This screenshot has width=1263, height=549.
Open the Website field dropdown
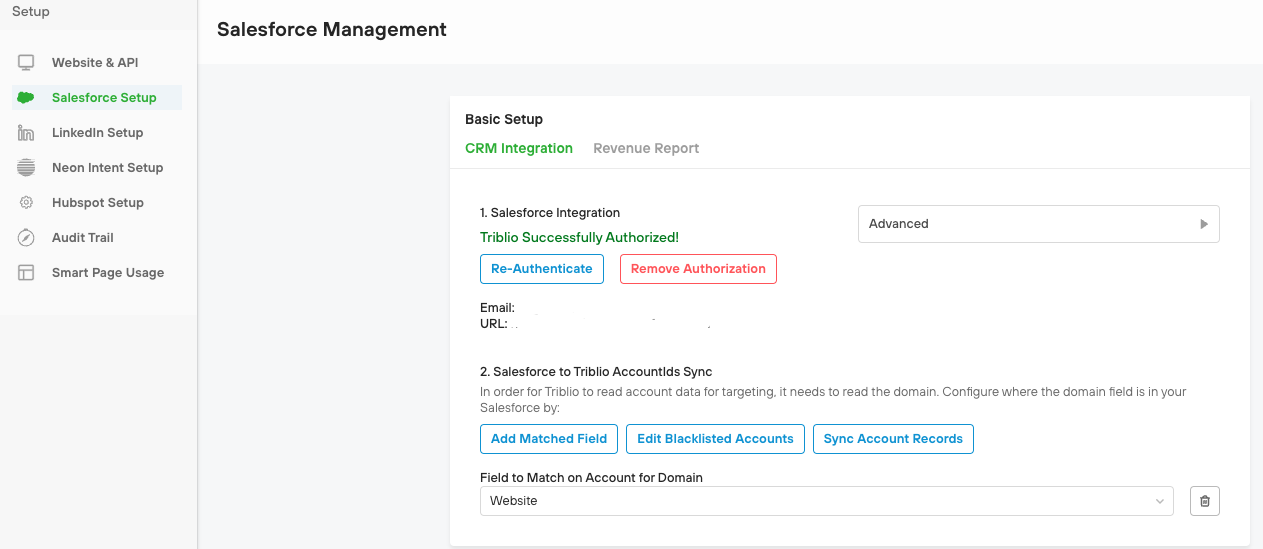(x=826, y=501)
